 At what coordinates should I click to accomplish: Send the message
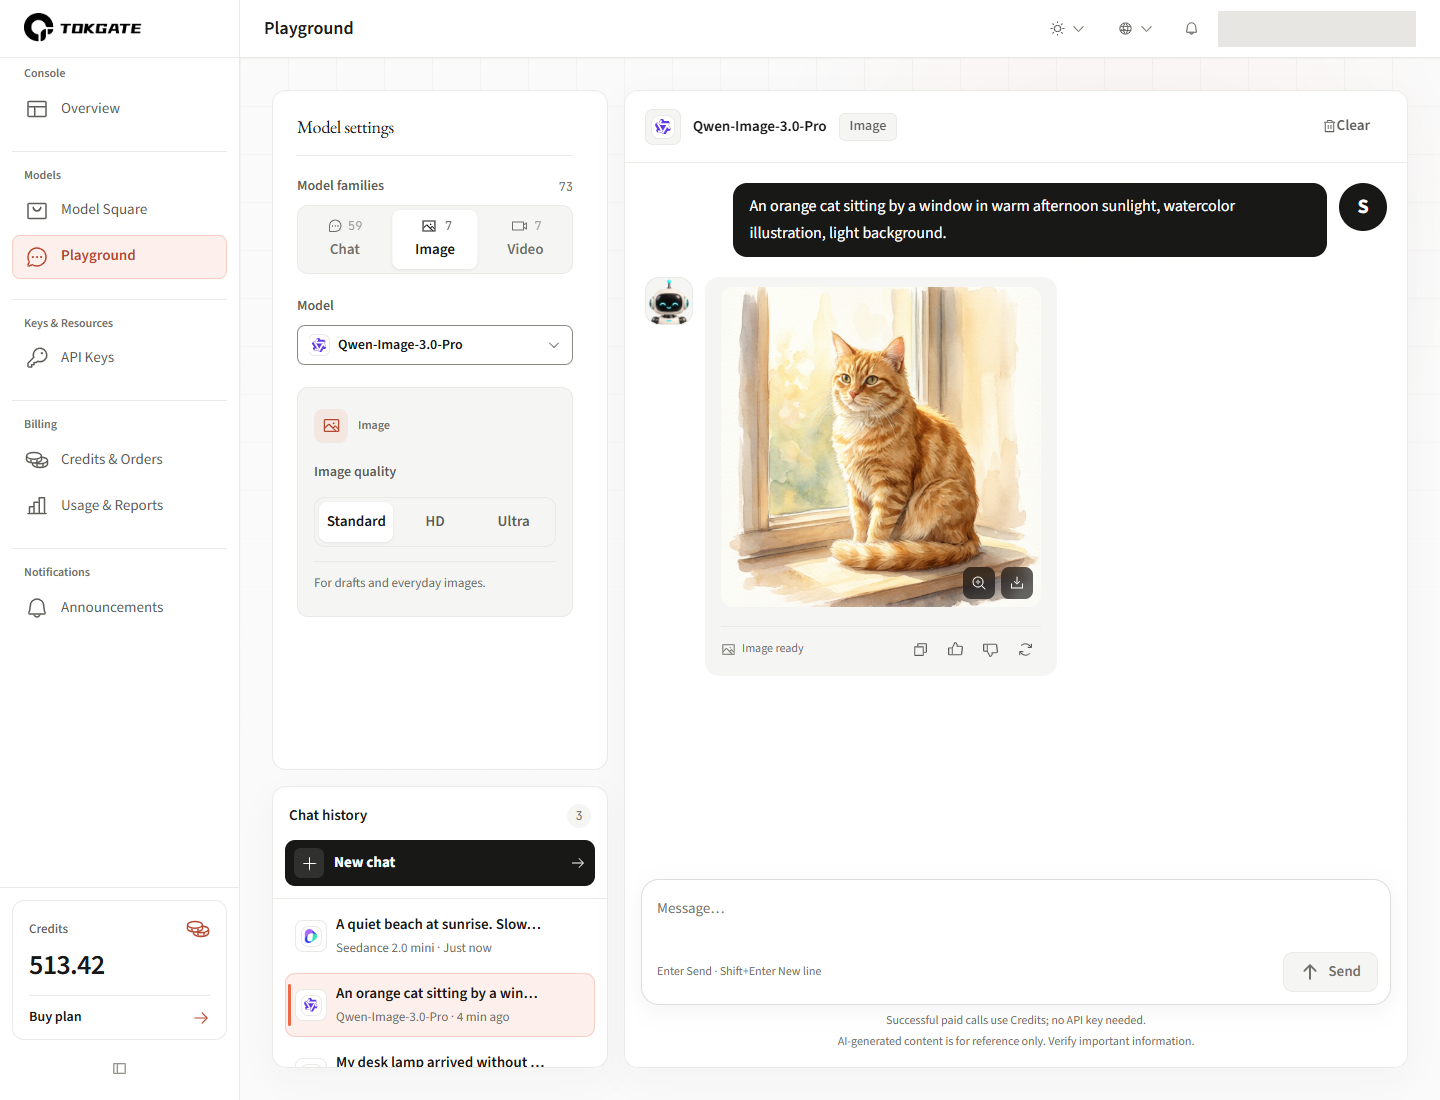tap(1330, 972)
